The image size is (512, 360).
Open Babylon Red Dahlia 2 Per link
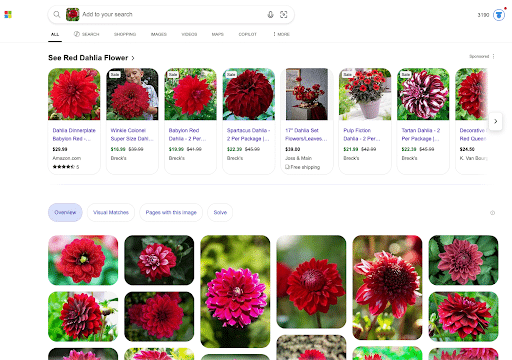[x=187, y=134]
